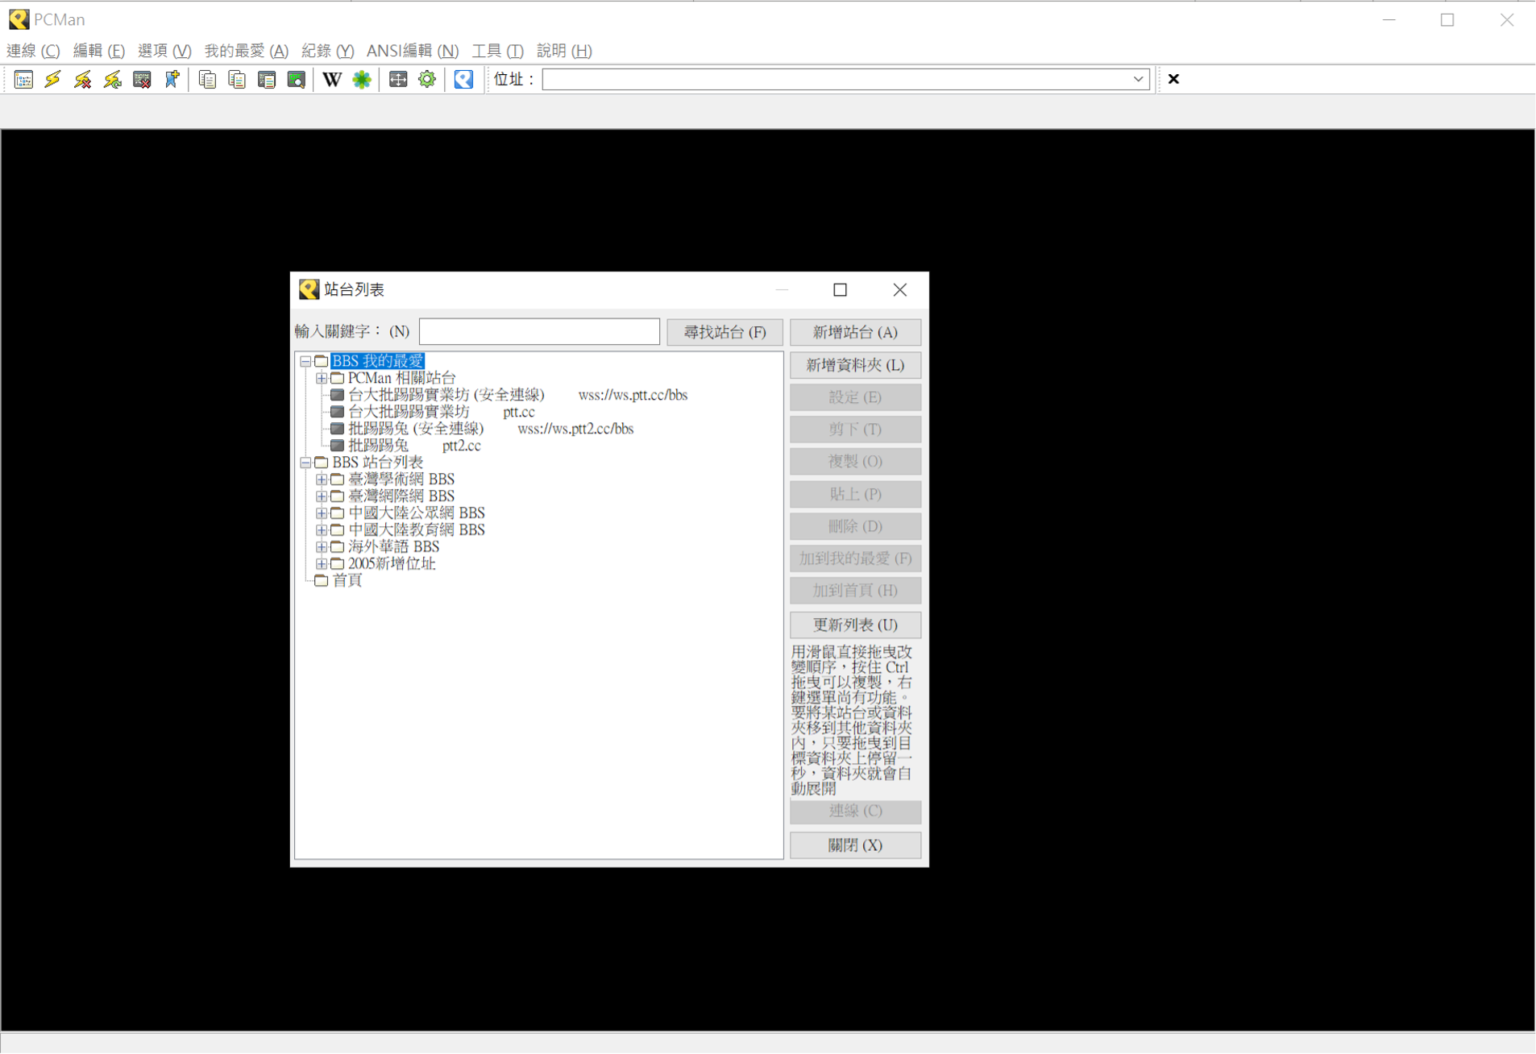Open Wikipedia search via W icon
This screenshot has width=1536, height=1054.
pyautogui.click(x=332, y=79)
